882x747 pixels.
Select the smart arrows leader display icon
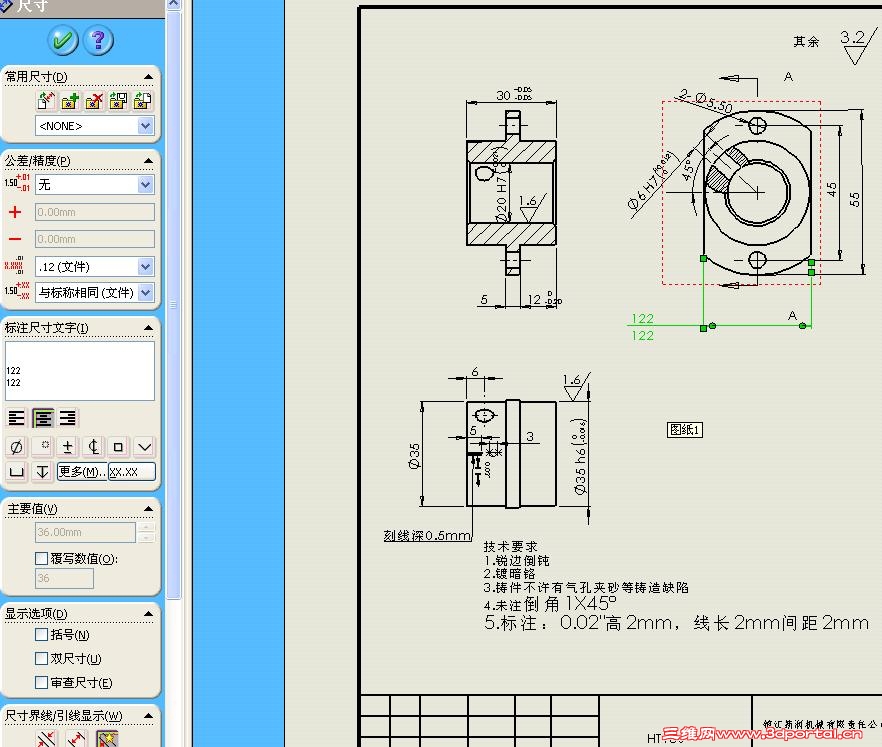[x=107, y=739]
